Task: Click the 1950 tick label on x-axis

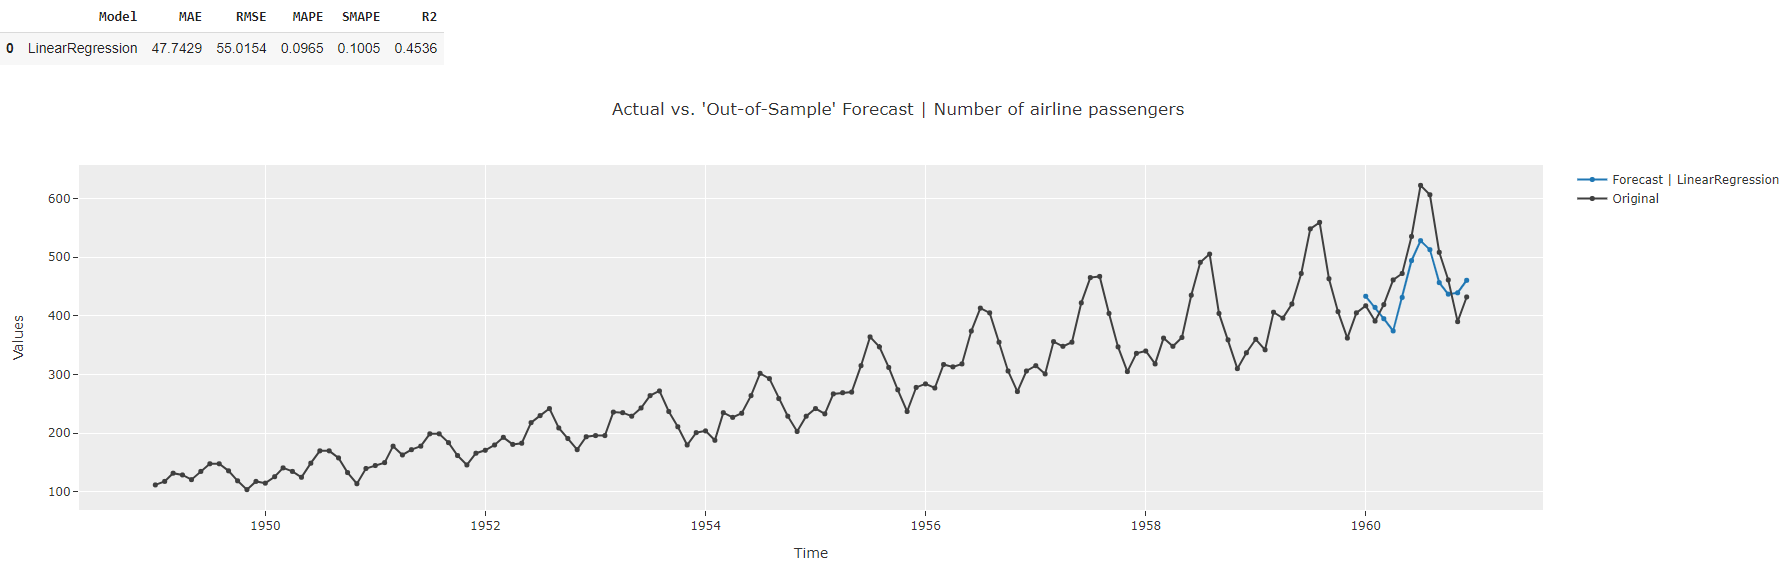Action: [265, 526]
